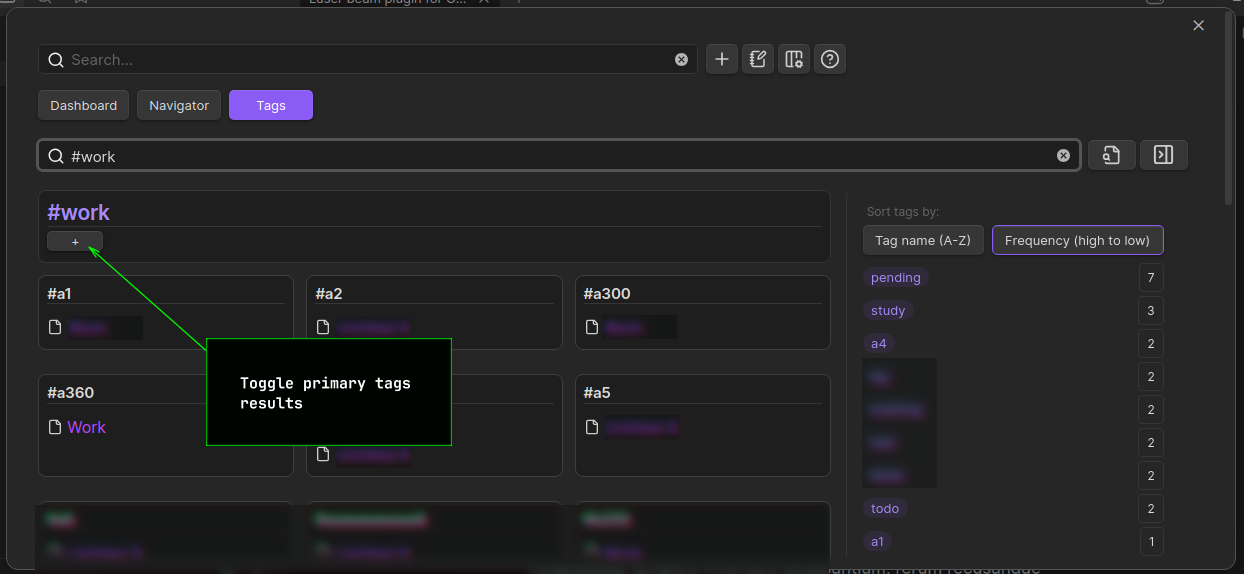
Task: Select the a4 tag
Action: pyautogui.click(x=879, y=343)
